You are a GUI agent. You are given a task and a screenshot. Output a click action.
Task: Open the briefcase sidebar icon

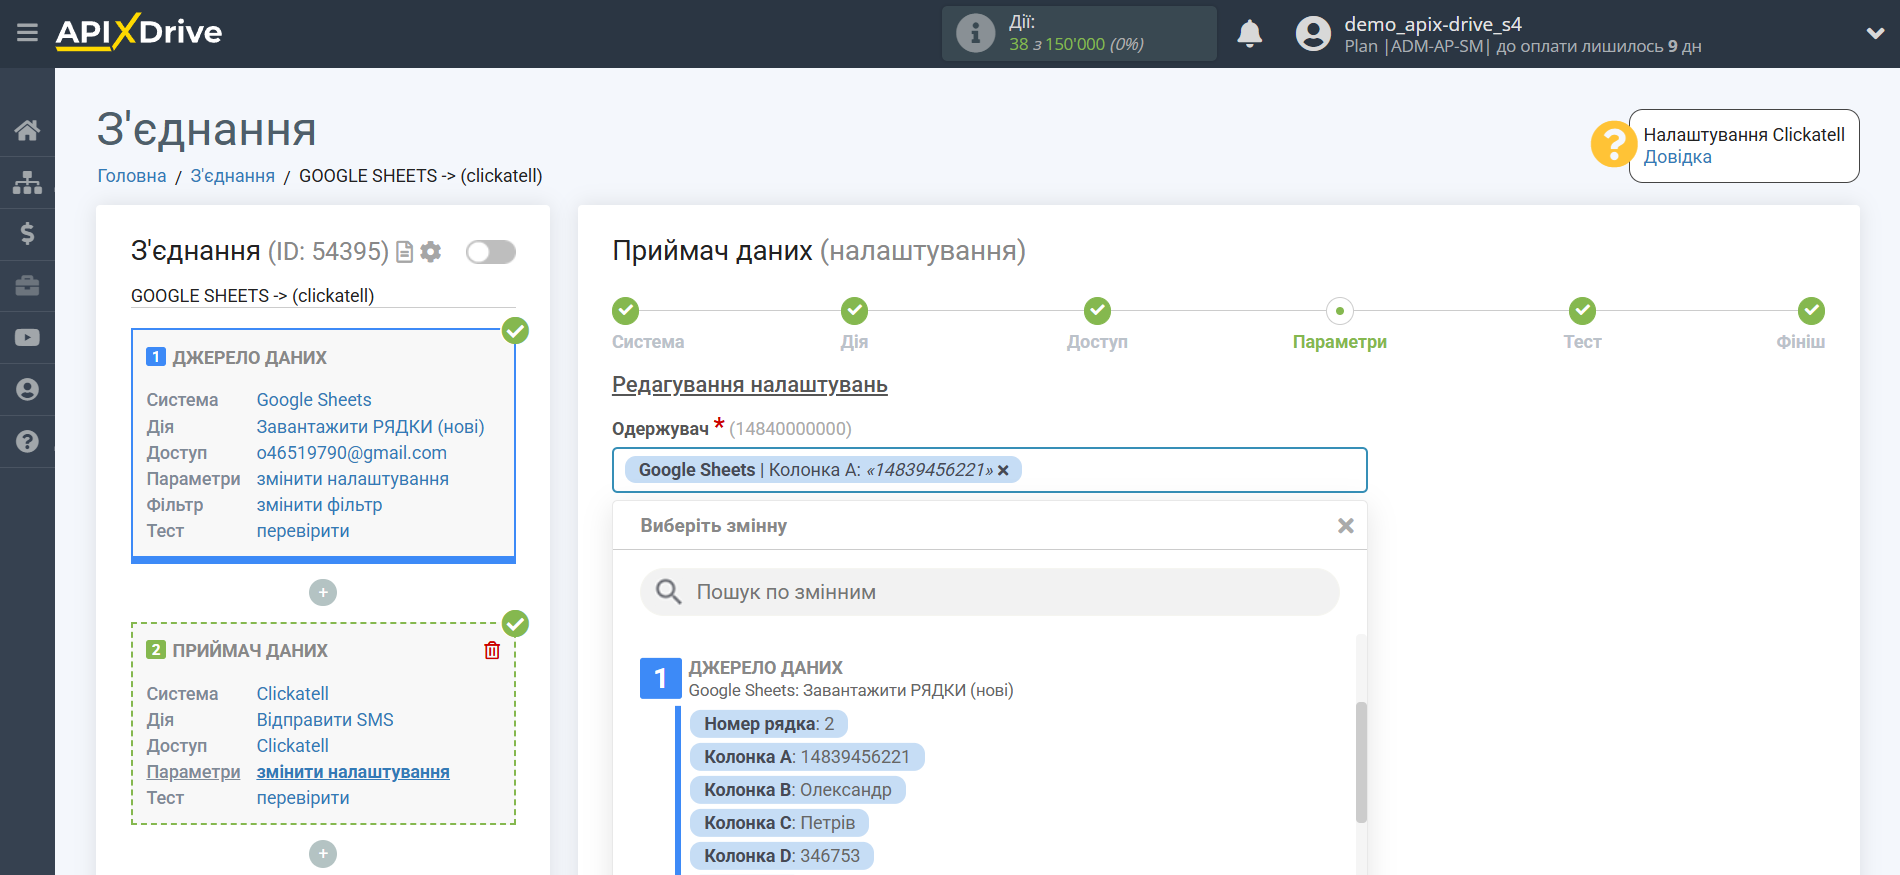(27, 286)
